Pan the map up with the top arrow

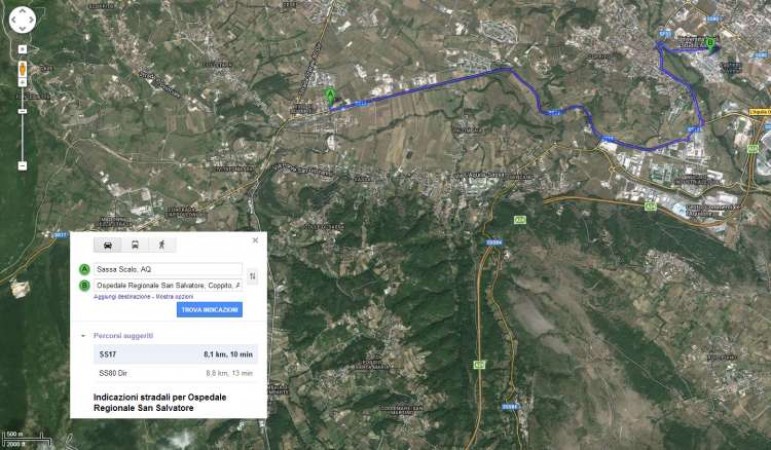coord(22,11)
